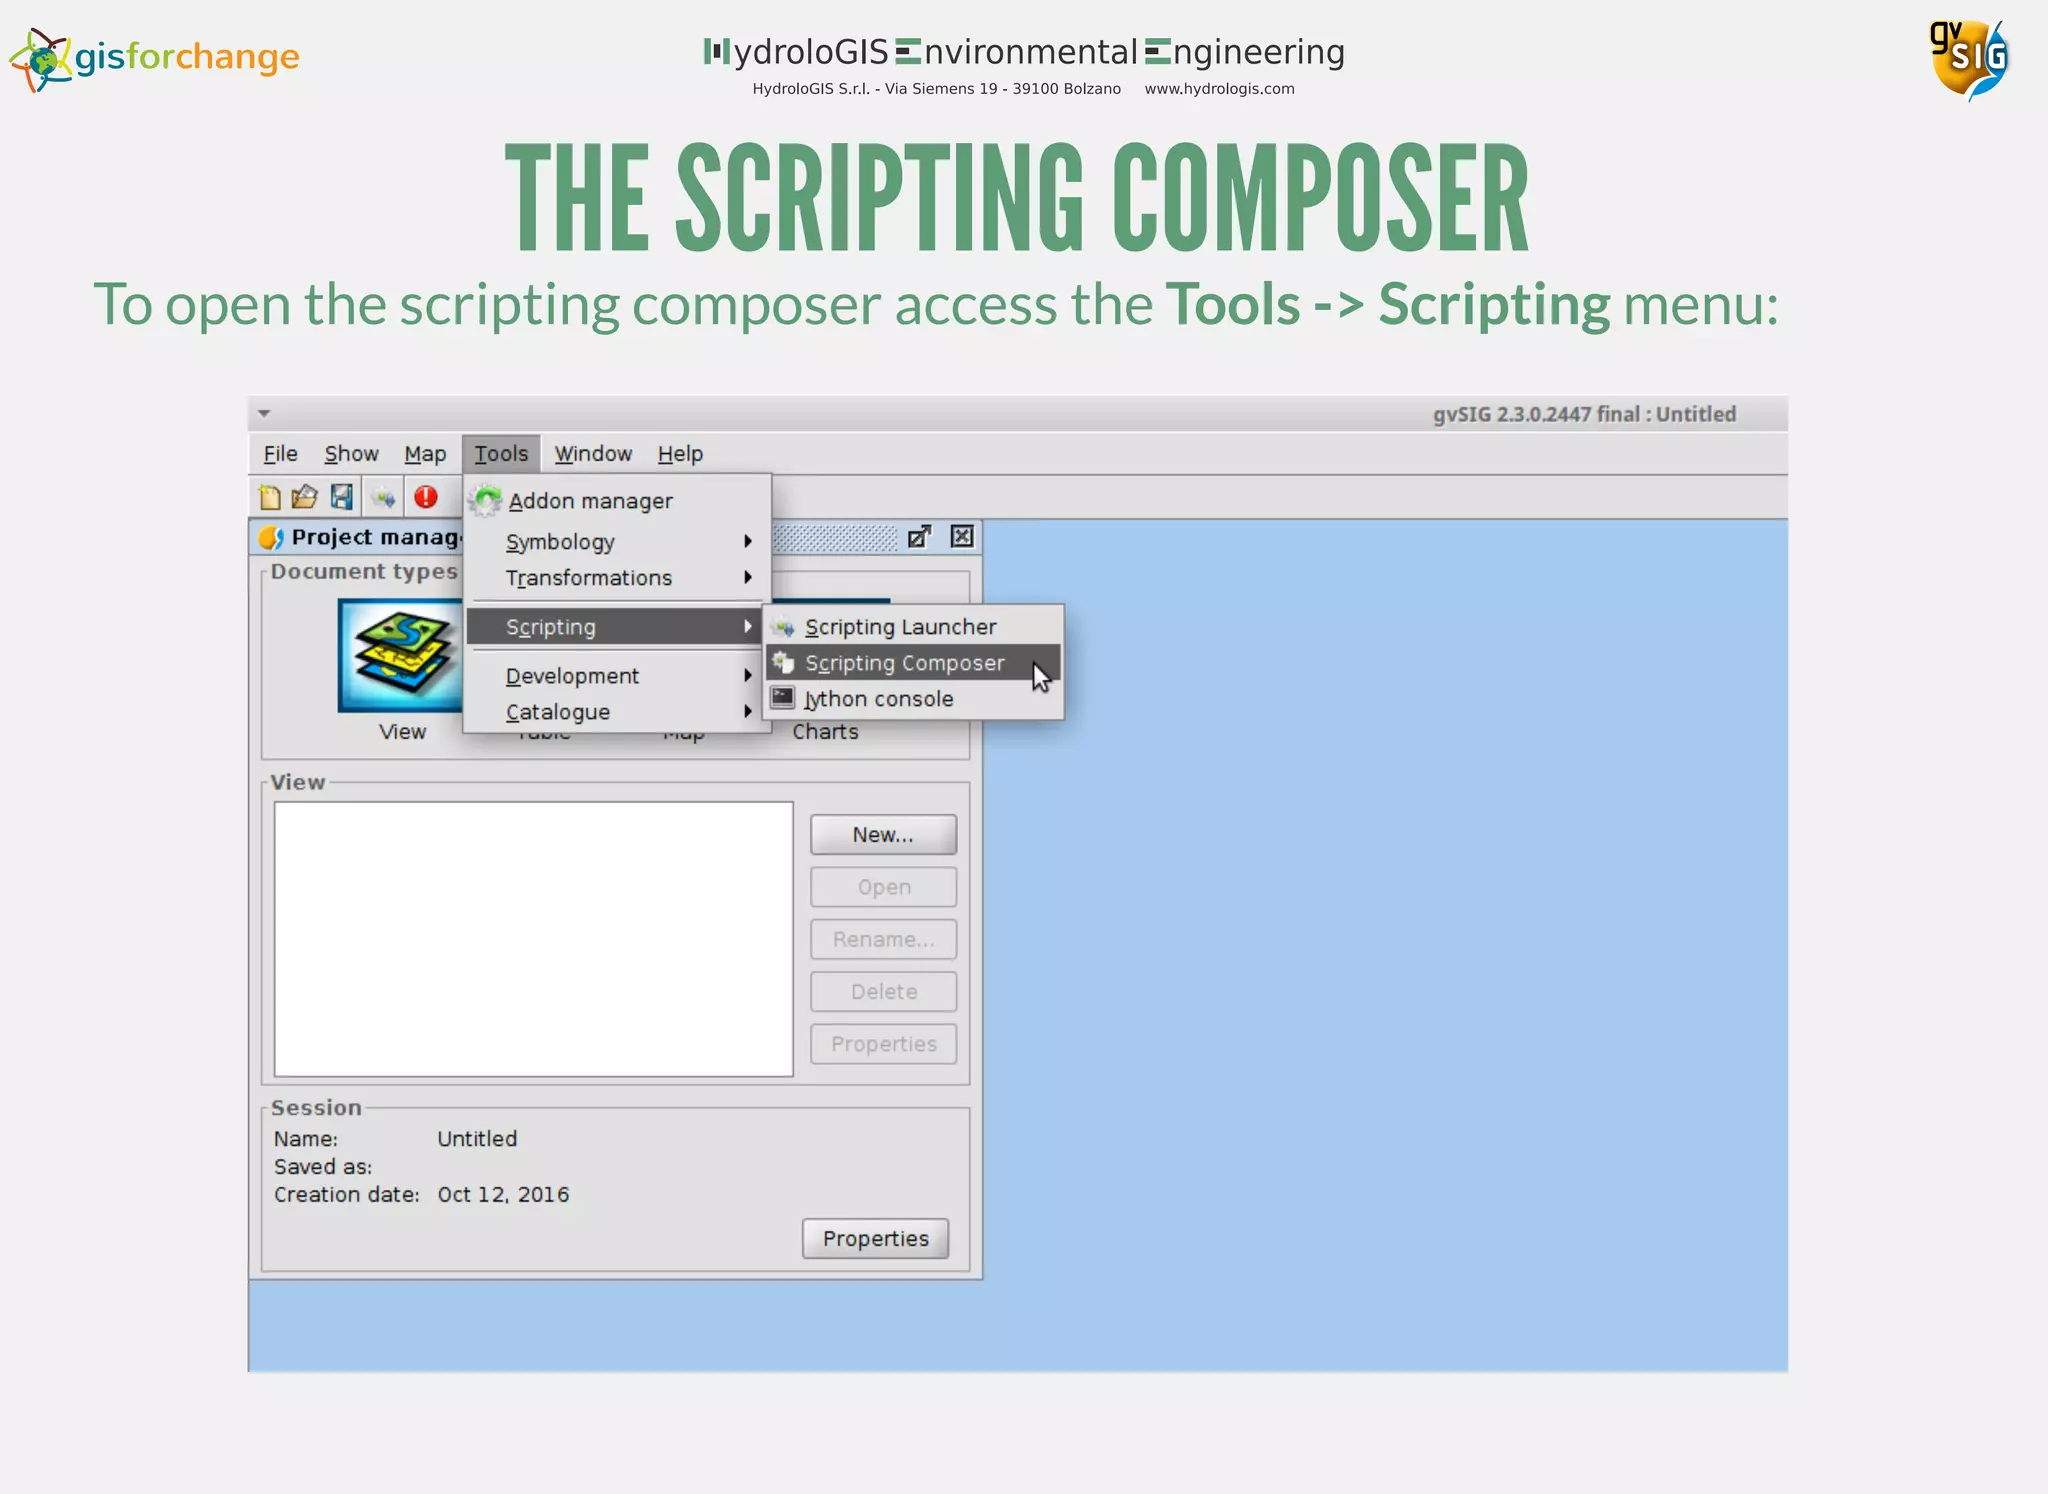Choose Scripting Composer from submenu
Viewport: 2048px width, 1494px height.
(904, 663)
